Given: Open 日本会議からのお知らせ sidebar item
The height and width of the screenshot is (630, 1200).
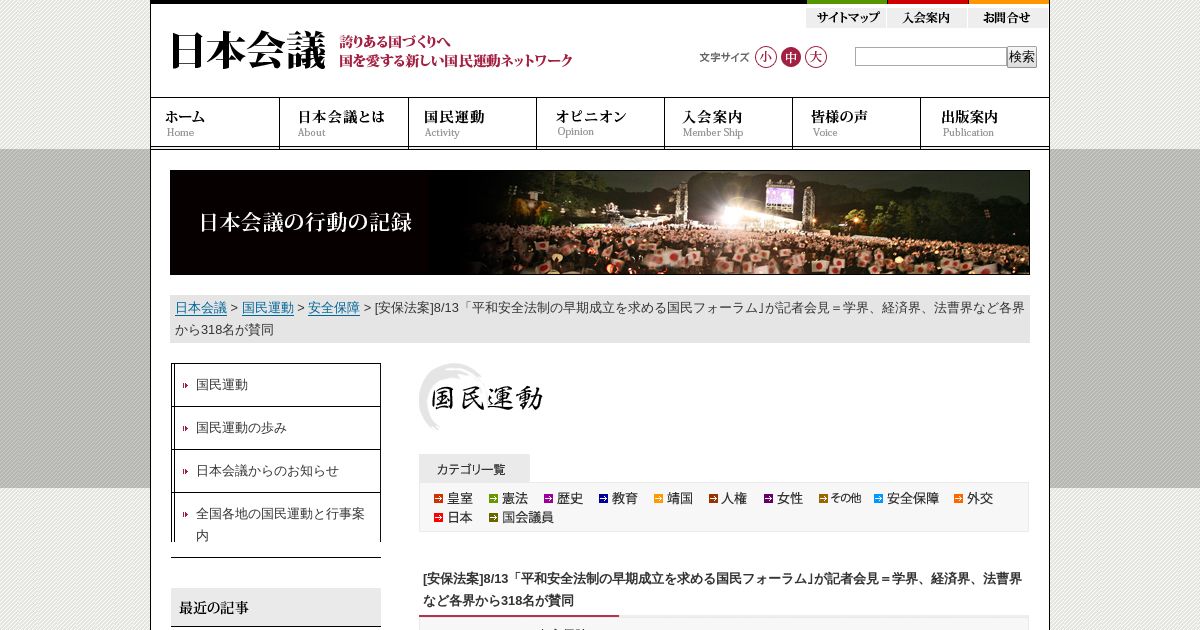Looking at the screenshot, I should [x=276, y=471].
